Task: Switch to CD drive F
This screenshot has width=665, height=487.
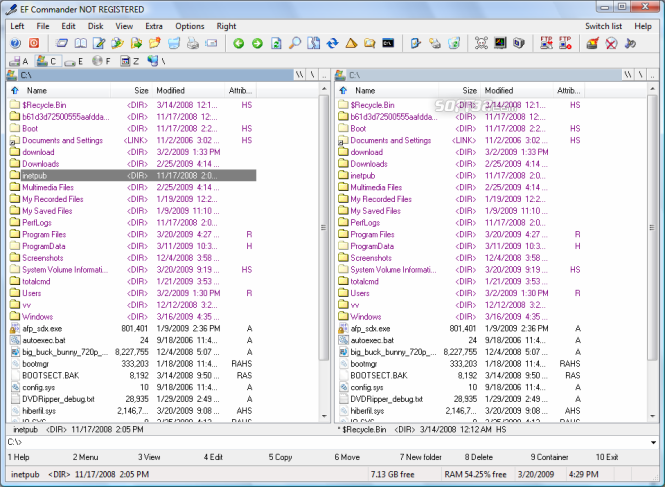Action: (102, 62)
